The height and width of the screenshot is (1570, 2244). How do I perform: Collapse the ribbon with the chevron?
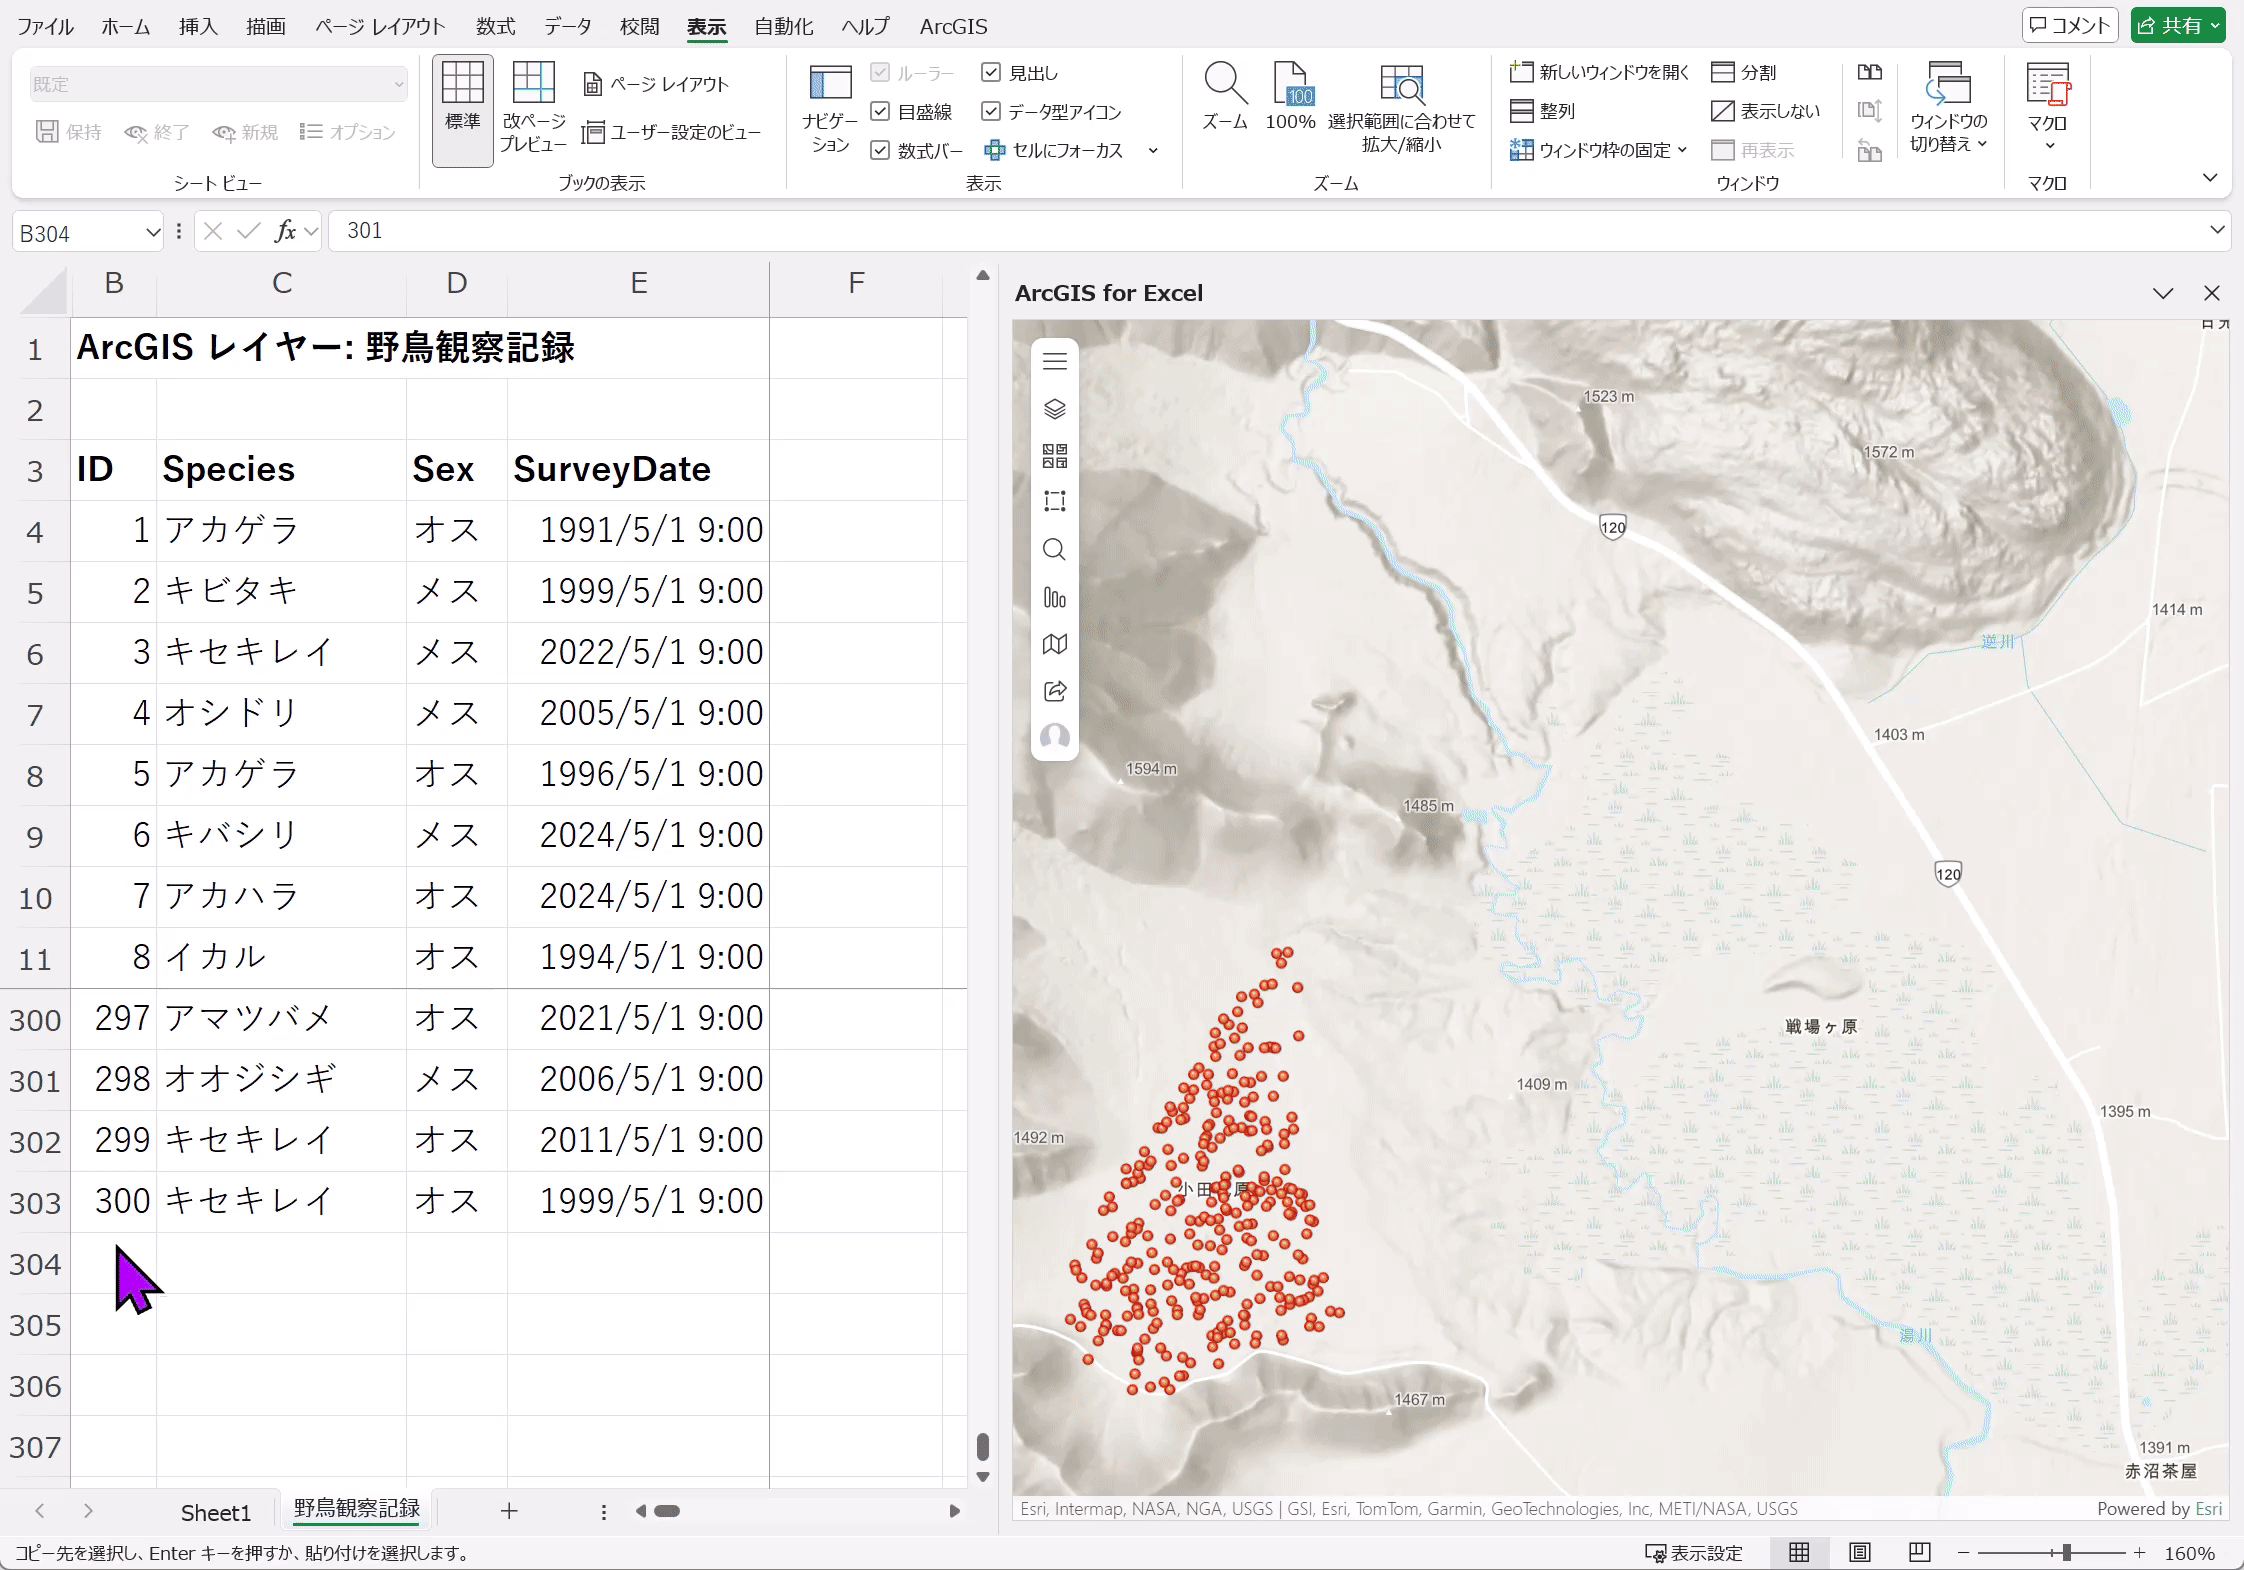point(2210,177)
